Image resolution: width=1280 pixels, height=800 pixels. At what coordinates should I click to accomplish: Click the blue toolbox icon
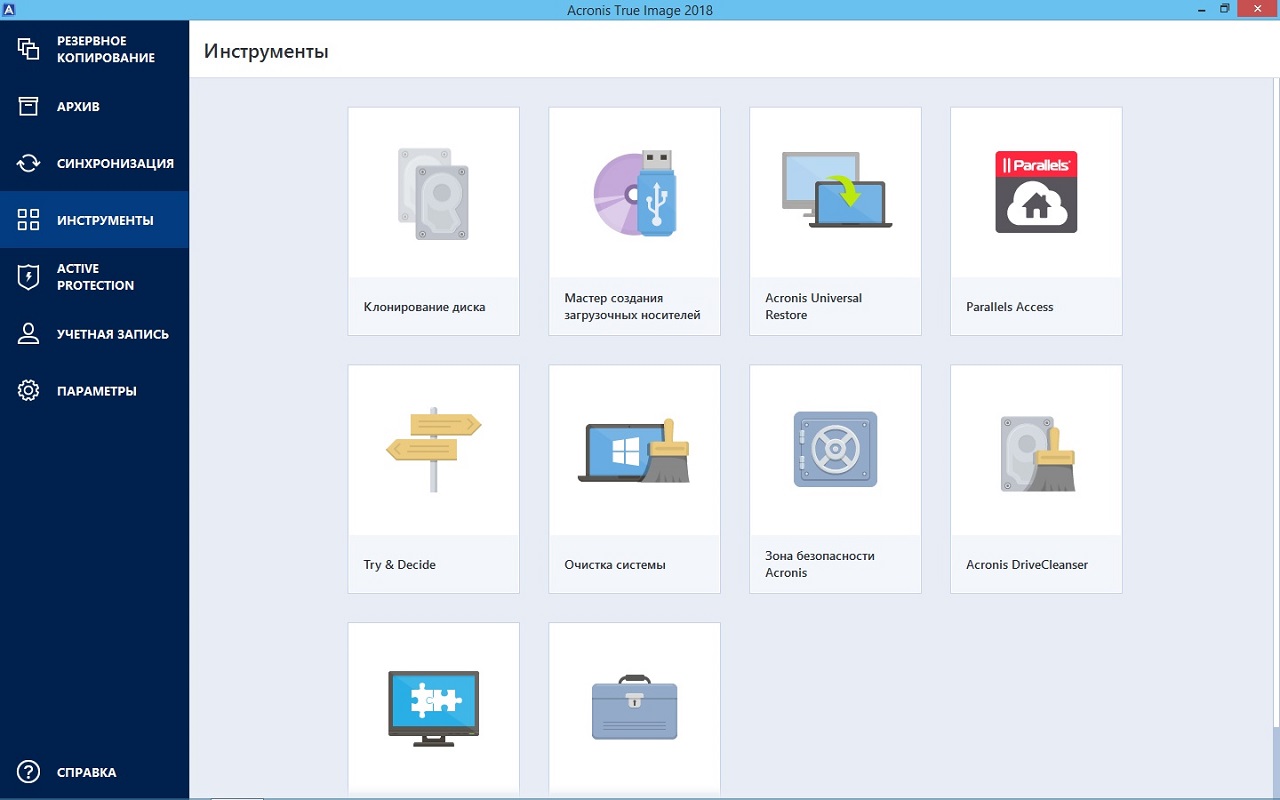[634, 708]
